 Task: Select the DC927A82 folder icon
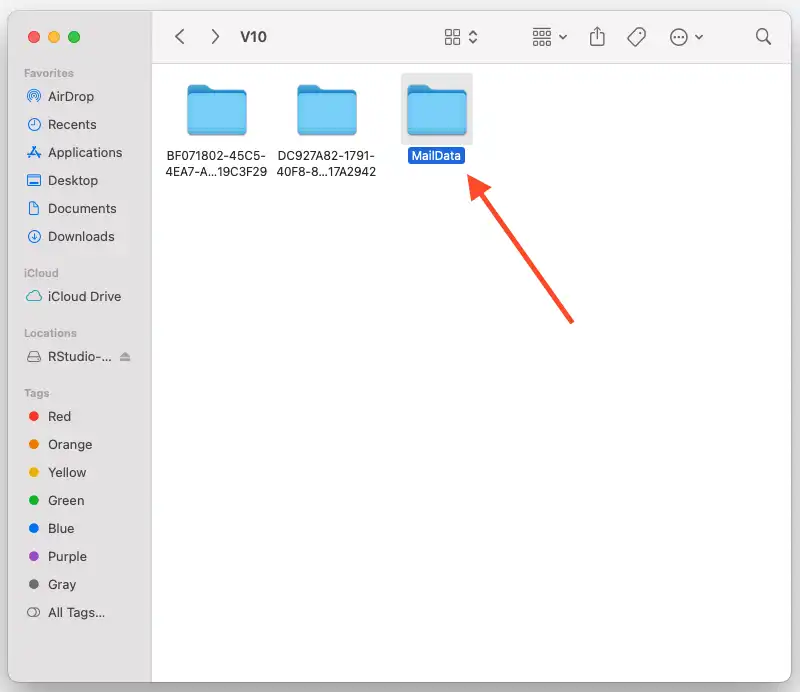[x=327, y=110]
